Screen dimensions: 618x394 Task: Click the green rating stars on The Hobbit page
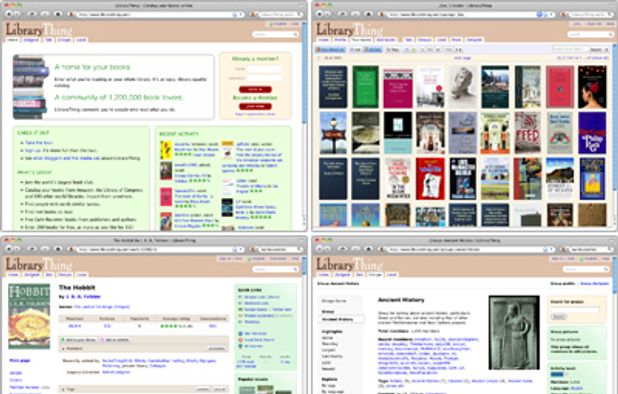click(168, 326)
